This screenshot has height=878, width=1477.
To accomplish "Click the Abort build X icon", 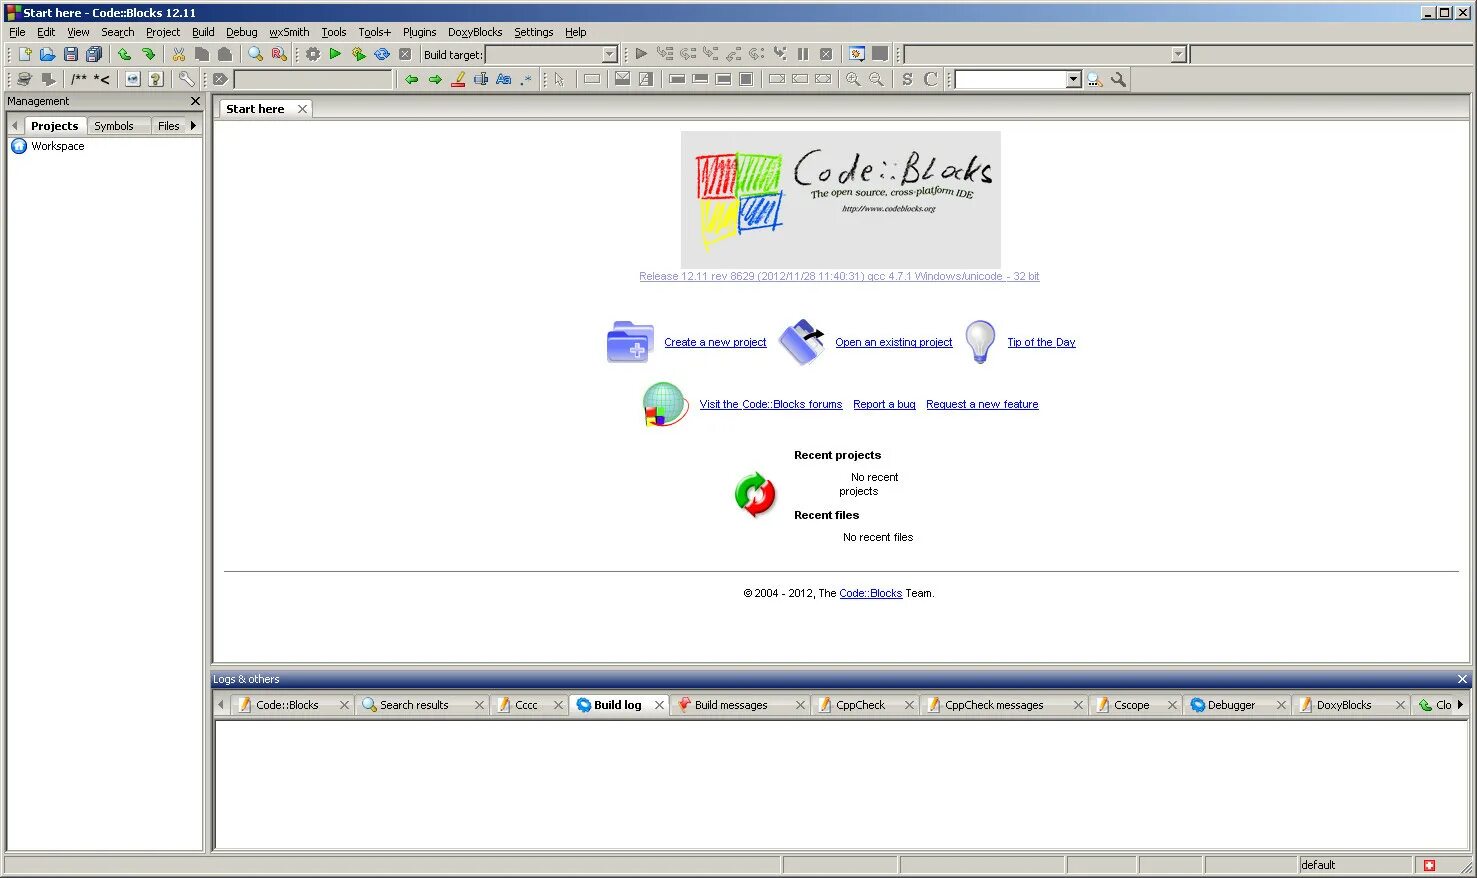I will click(x=405, y=54).
